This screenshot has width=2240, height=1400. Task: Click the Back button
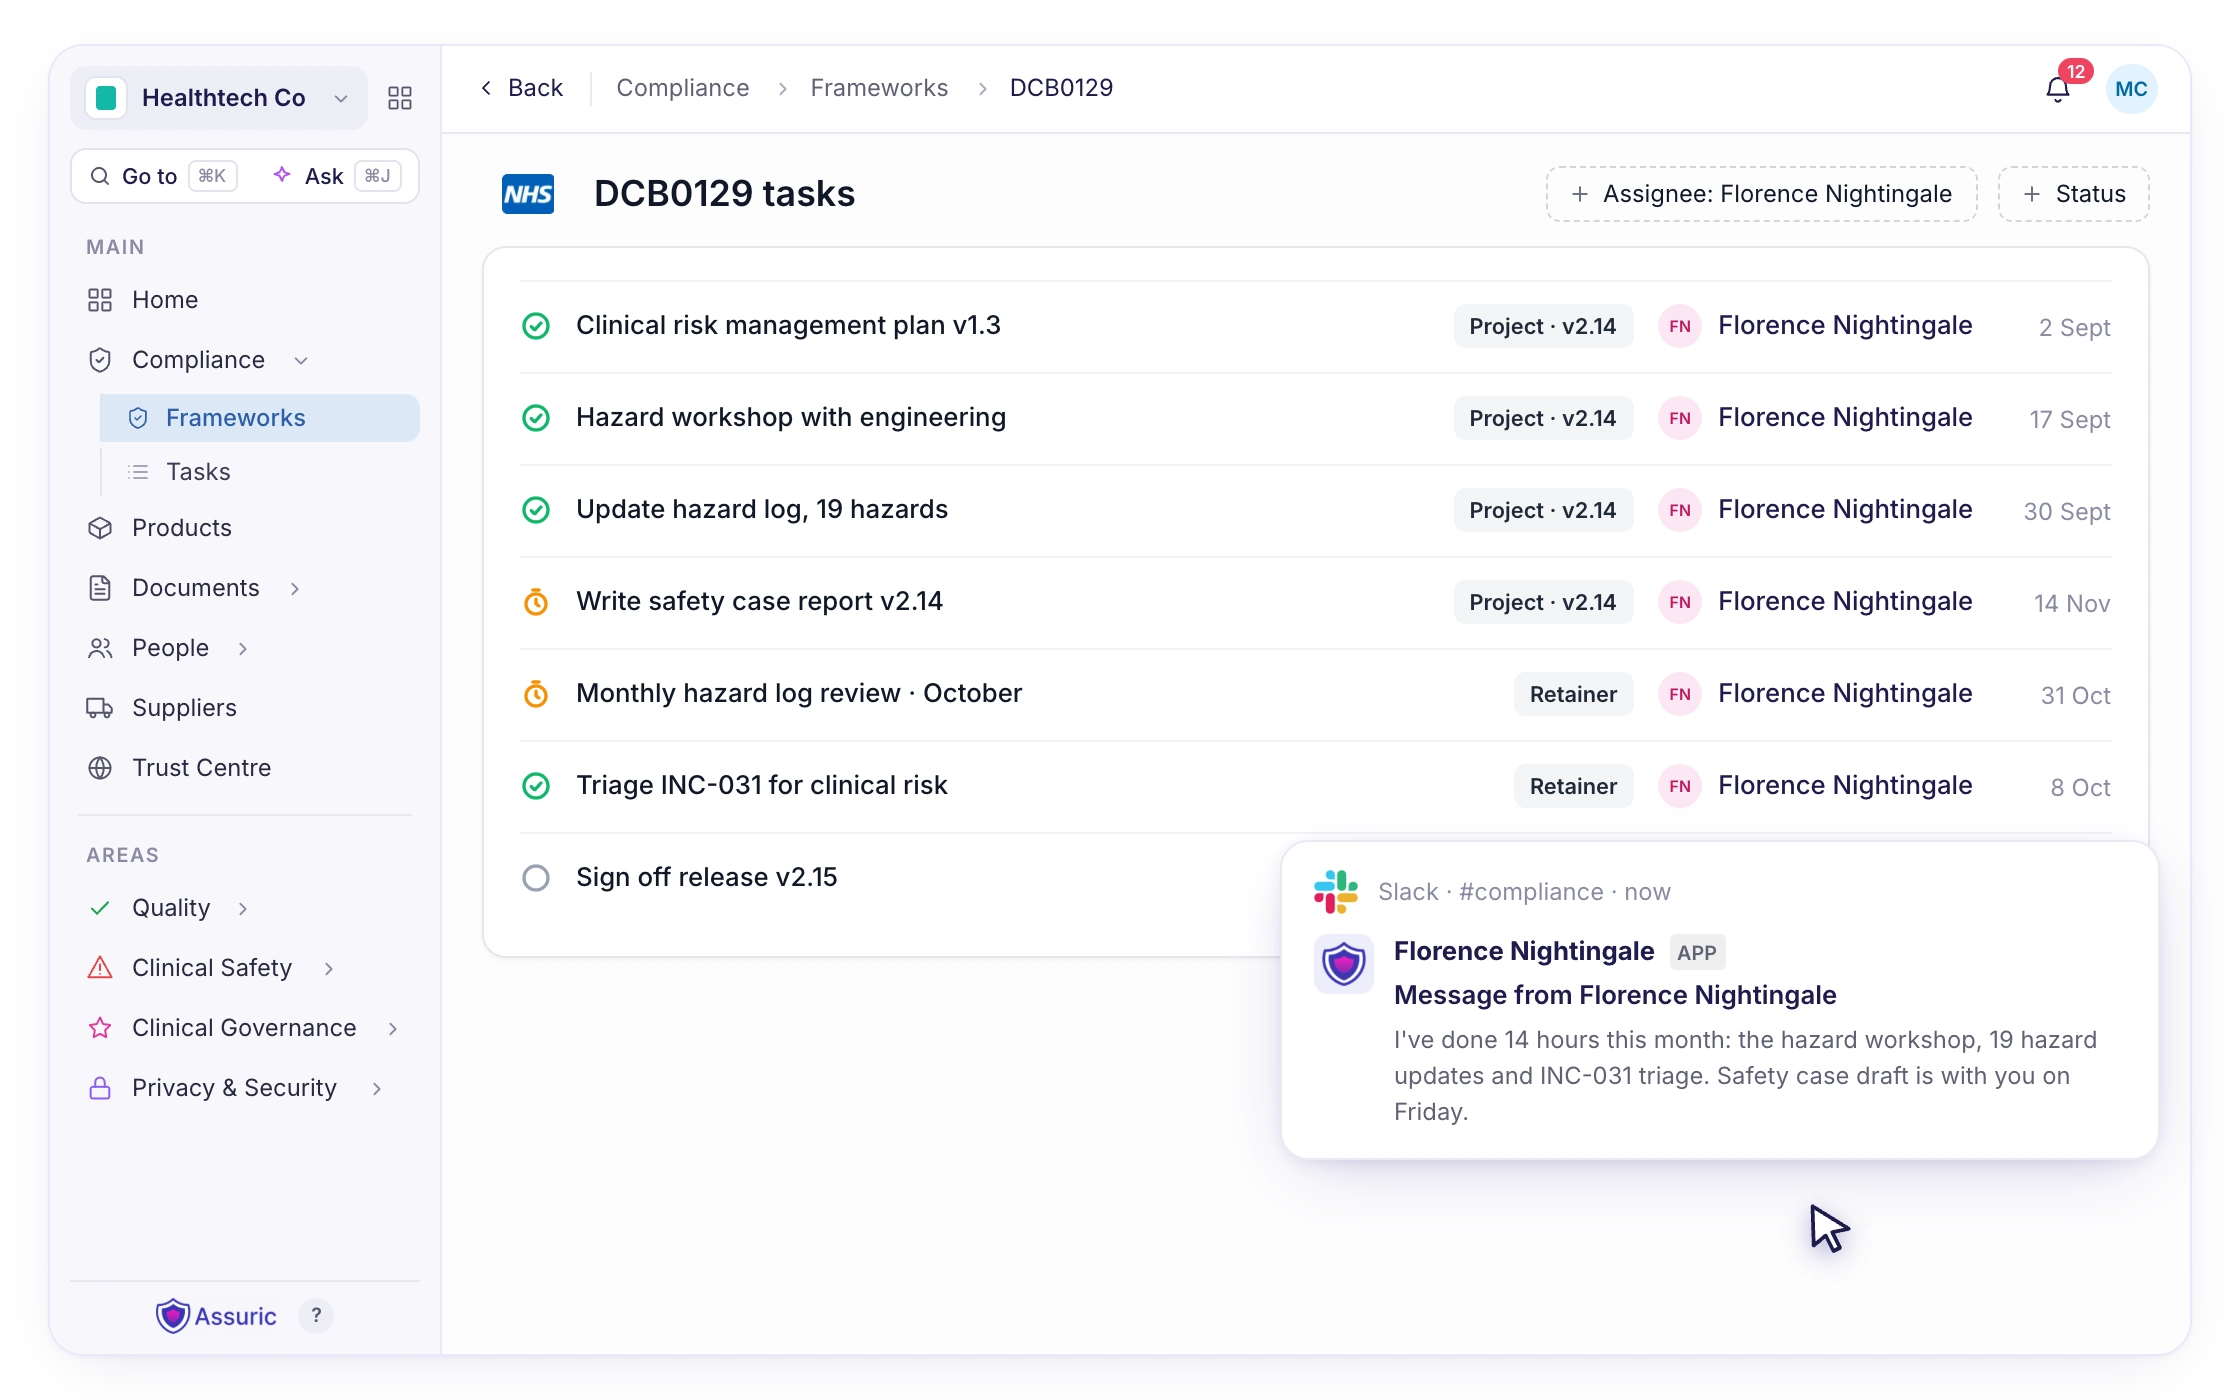point(522,88)
